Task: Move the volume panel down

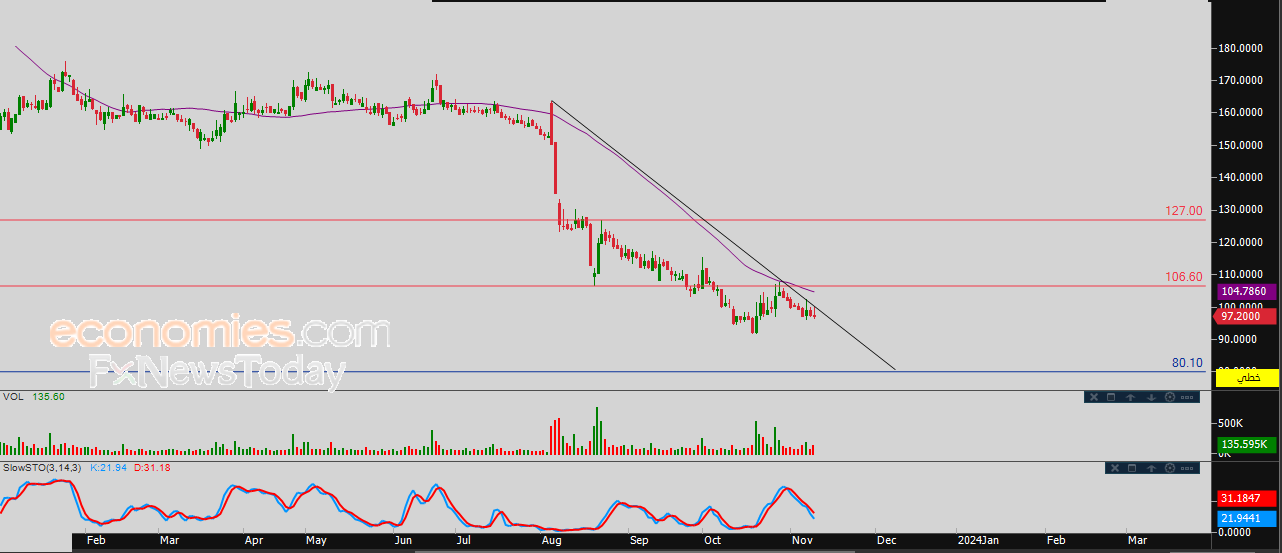Action: tap(1150, 397)
